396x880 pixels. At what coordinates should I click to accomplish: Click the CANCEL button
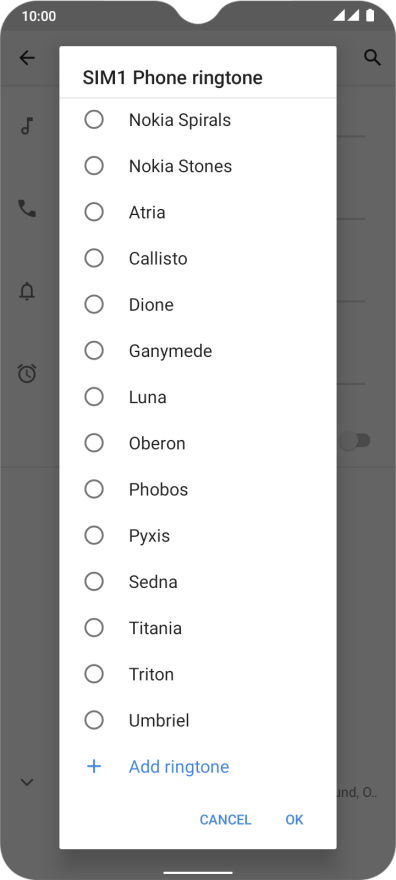[x=225, y=820]
